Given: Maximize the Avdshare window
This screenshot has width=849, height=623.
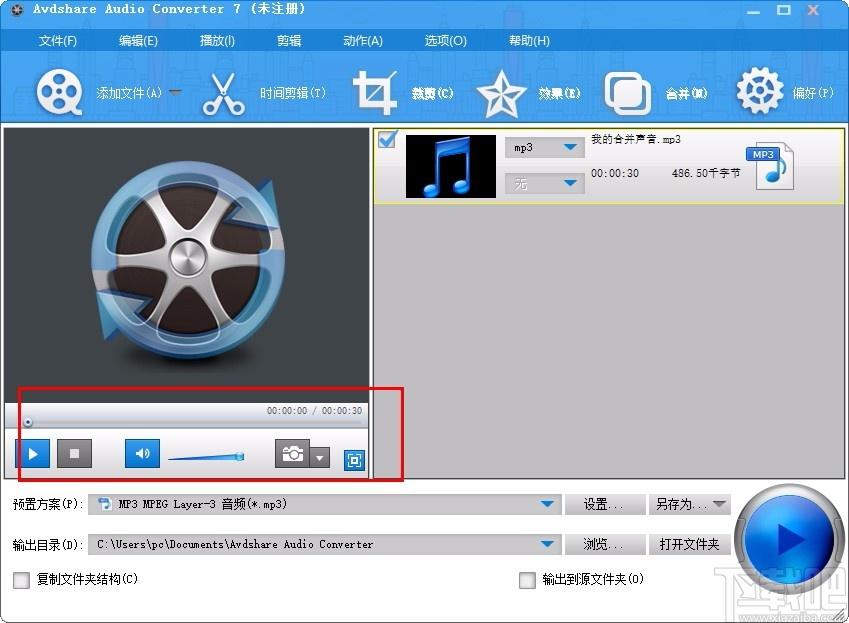Looking at the screenshot, I should click(783, 10).
